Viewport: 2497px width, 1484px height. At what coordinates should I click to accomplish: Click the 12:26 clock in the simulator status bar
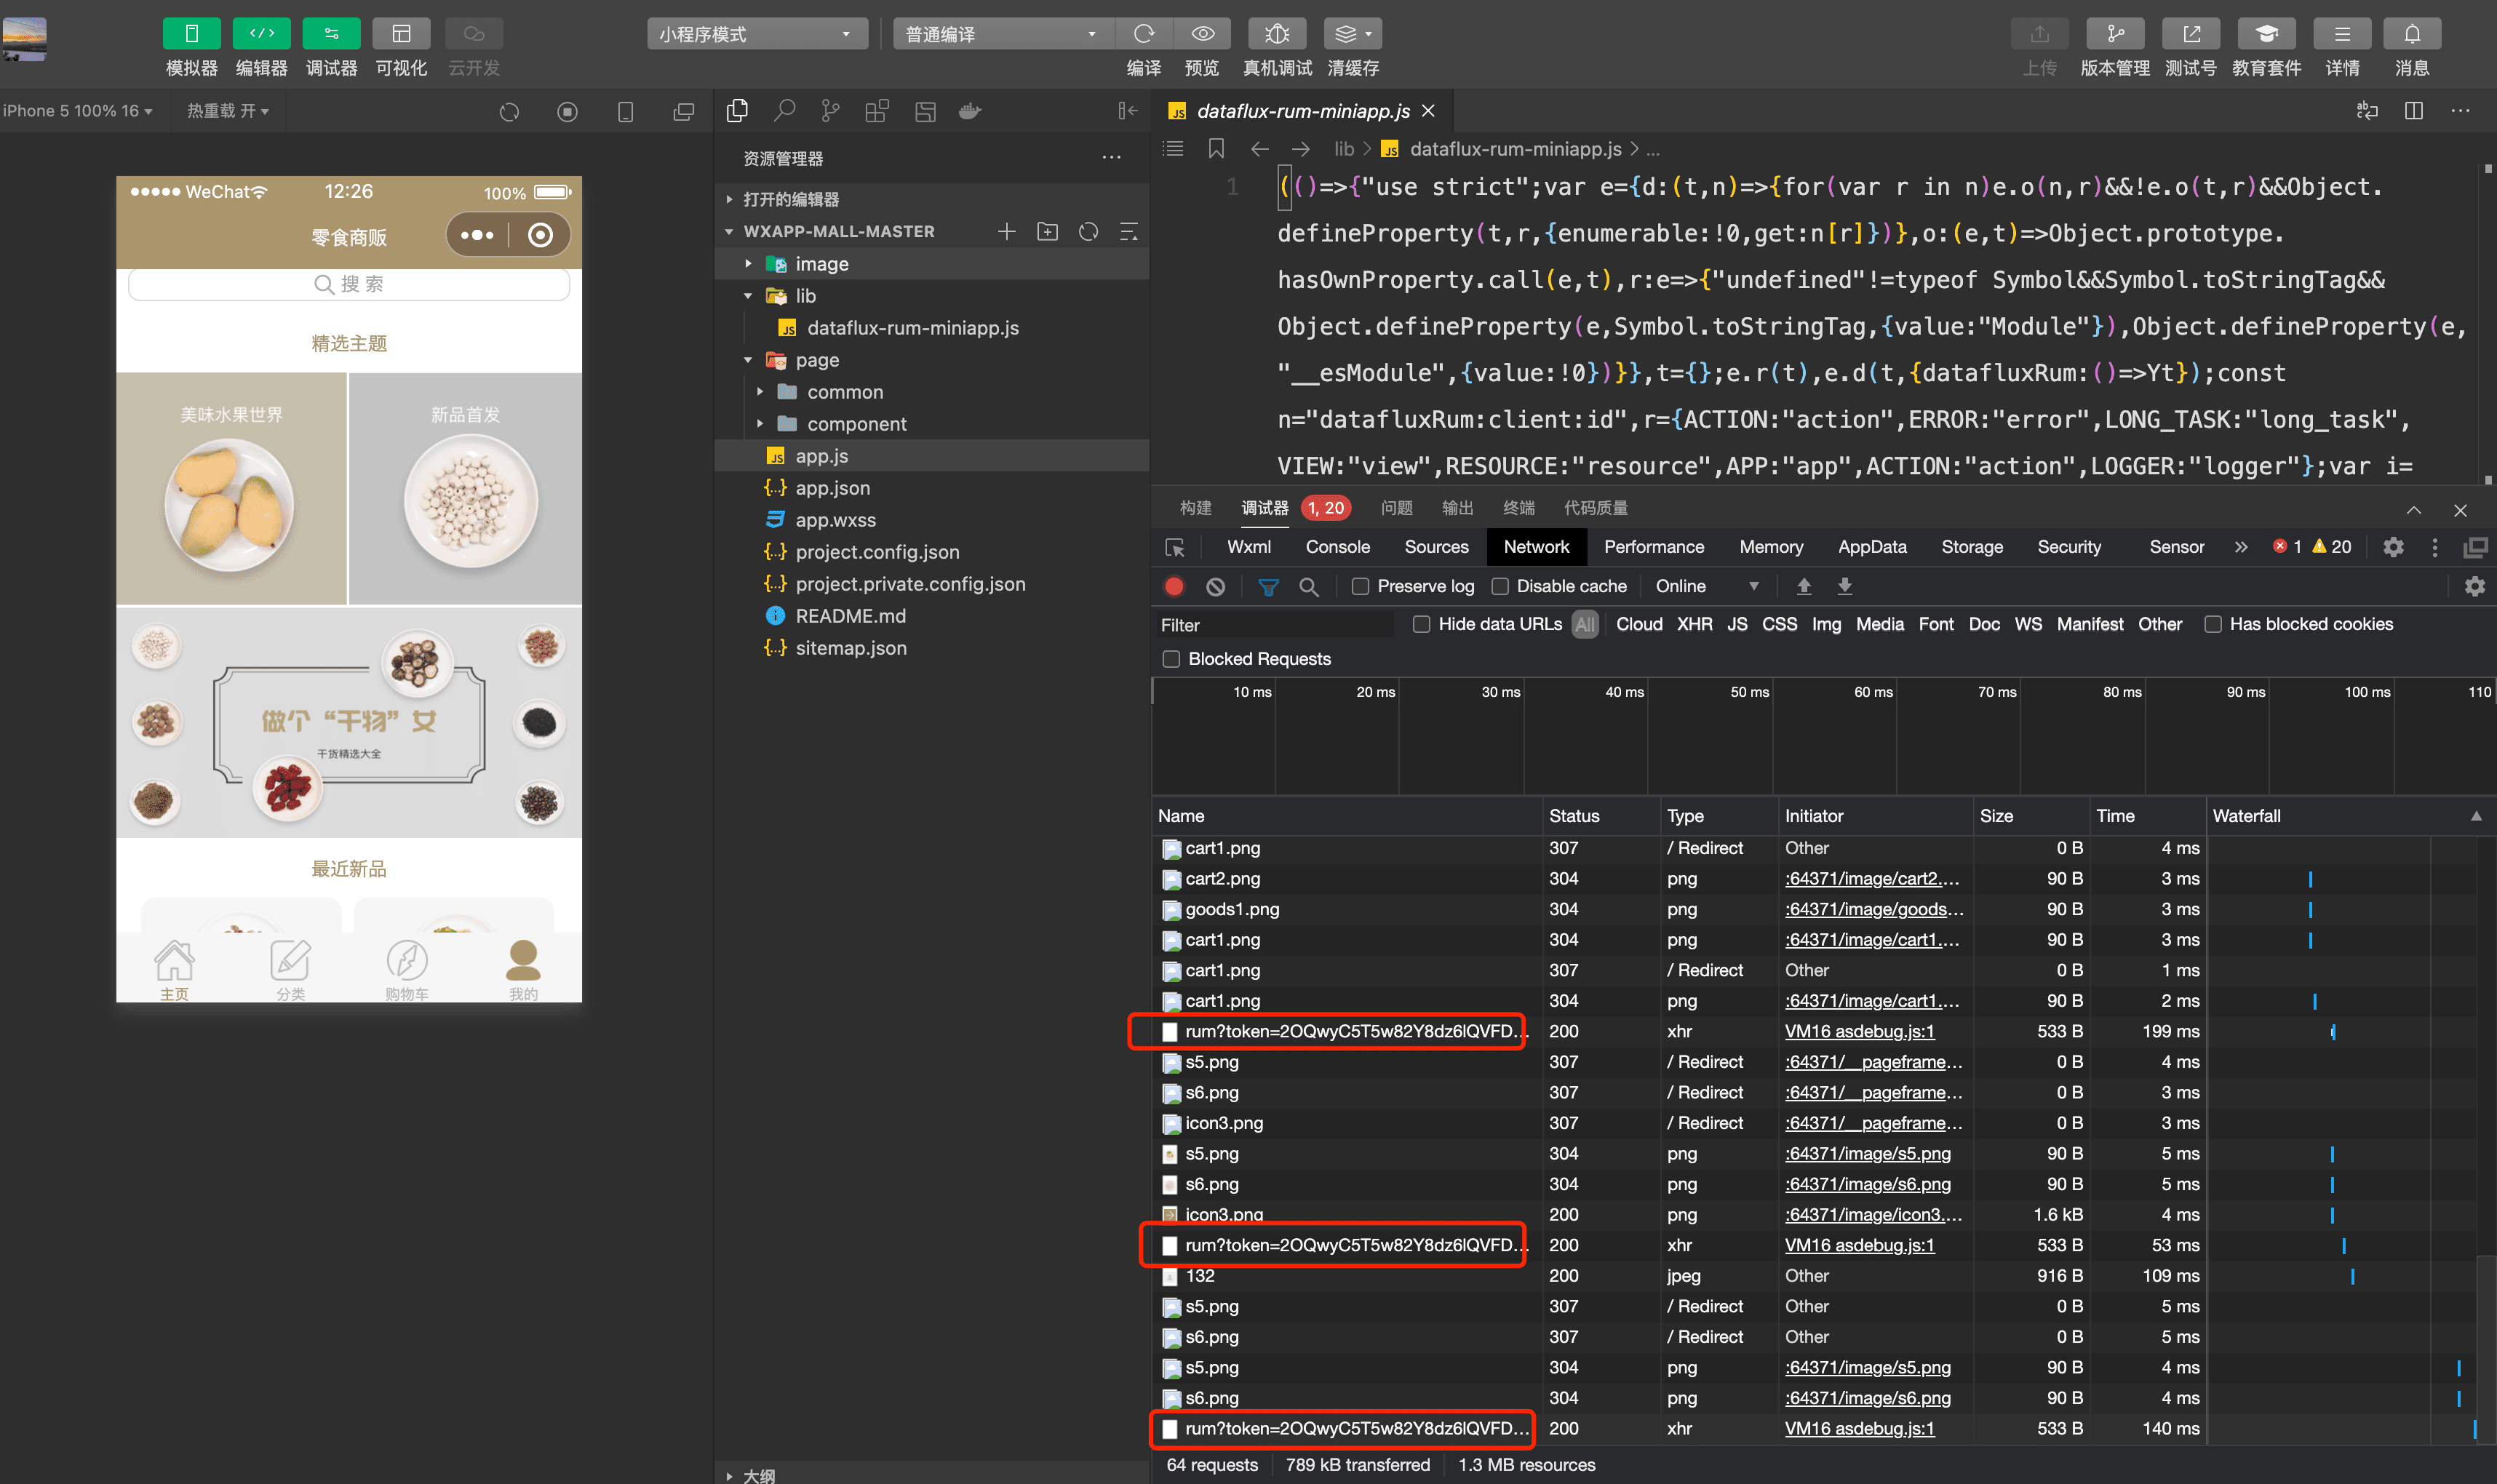coord(348,191)
